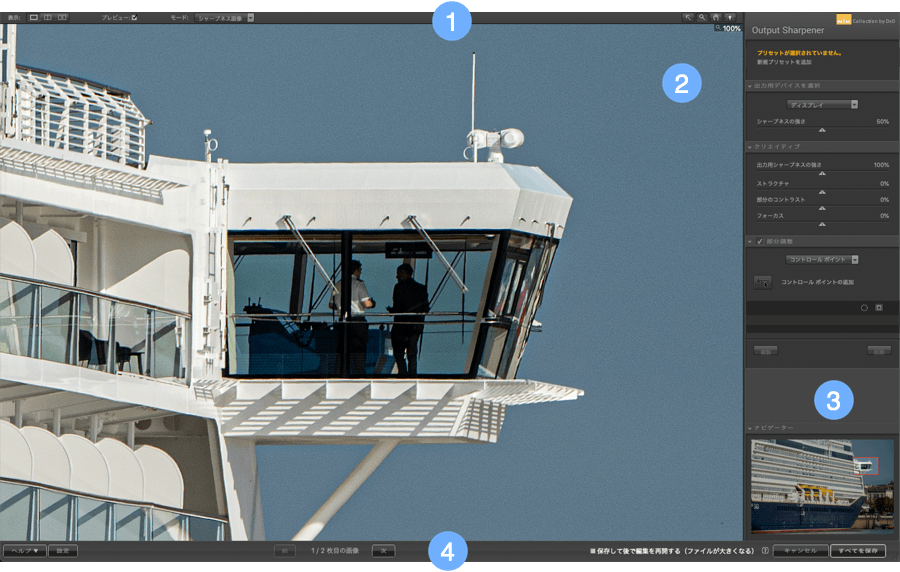The width and height of the screenshot is (900, 572).
Task: Collapse the 部分調整 section arrow
Action: click(x=750, y=242)
